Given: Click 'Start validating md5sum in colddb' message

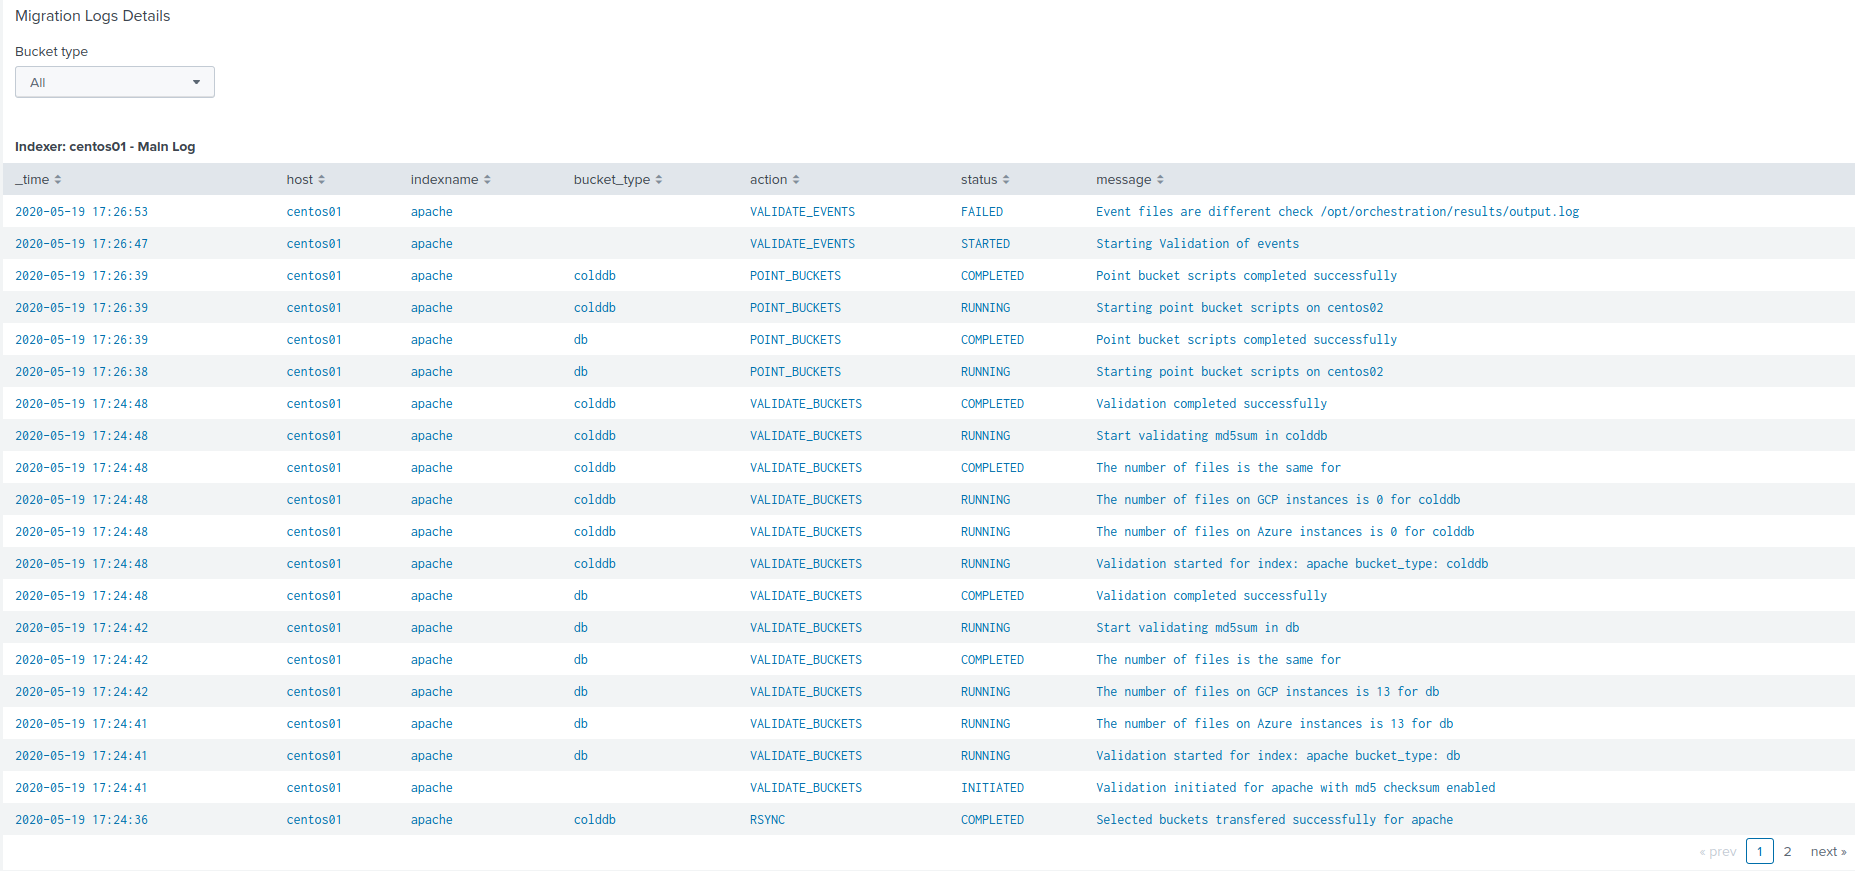Looking at the screenshot, I should coord(1211,435).
